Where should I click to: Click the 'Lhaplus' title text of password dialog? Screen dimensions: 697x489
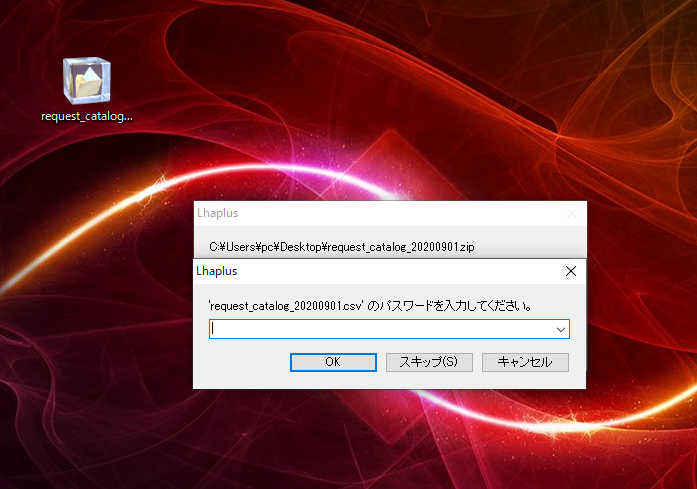tap(217, 270)
